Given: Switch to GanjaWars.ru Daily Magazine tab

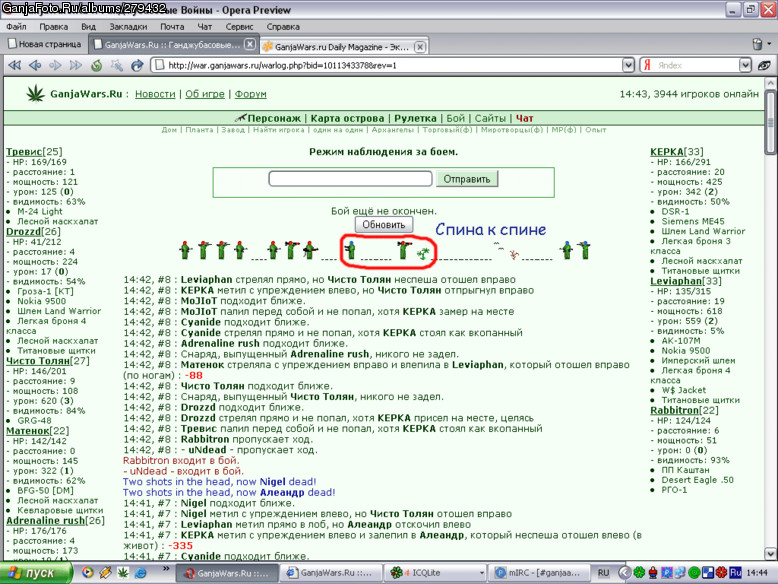Looking at the screenshot, I should click(343, 47).
